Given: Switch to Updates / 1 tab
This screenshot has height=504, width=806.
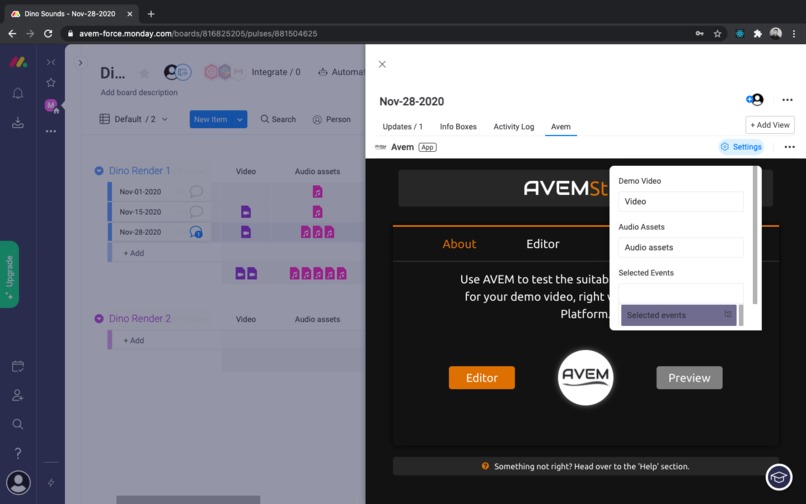Looking at the screenshot, I should tap(402, 127).
